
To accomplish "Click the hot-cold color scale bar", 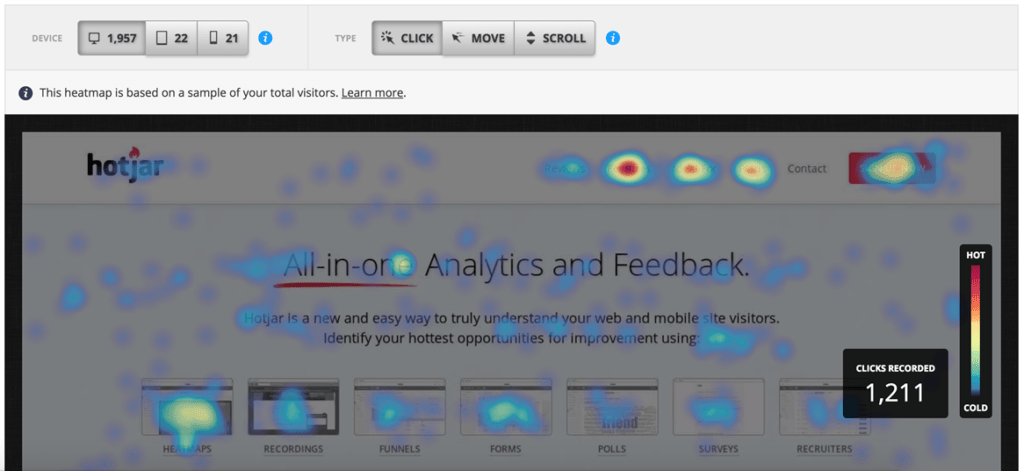I will point(975,331).
